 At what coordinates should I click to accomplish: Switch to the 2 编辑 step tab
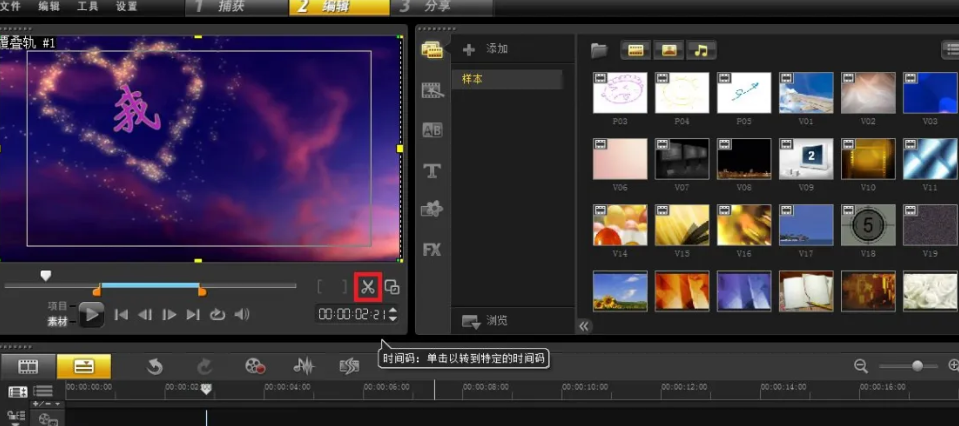(x=338, y=7)
